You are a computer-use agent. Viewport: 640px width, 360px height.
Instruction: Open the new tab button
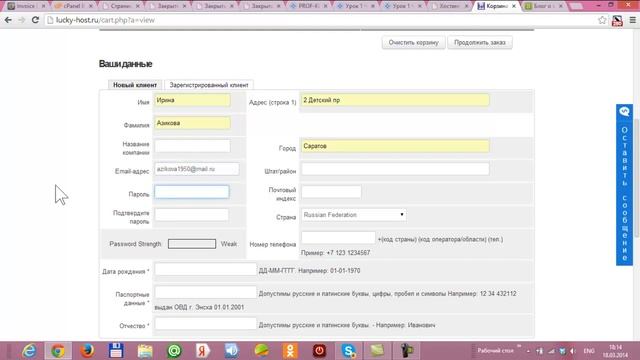pos(576,6)
